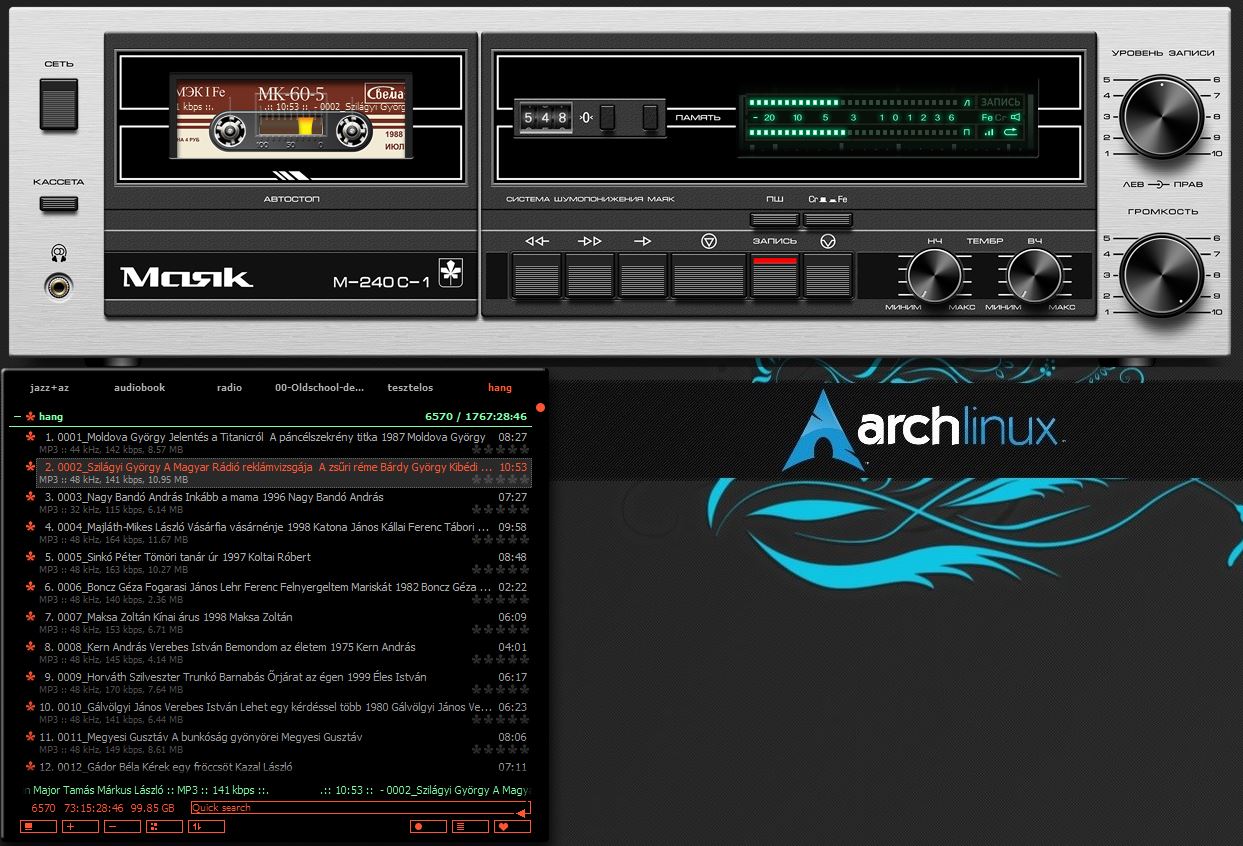Select track 0005_Sinkó Péter in playlist
The width and height of the screenshot is (1243, 846).
[180, 557]
